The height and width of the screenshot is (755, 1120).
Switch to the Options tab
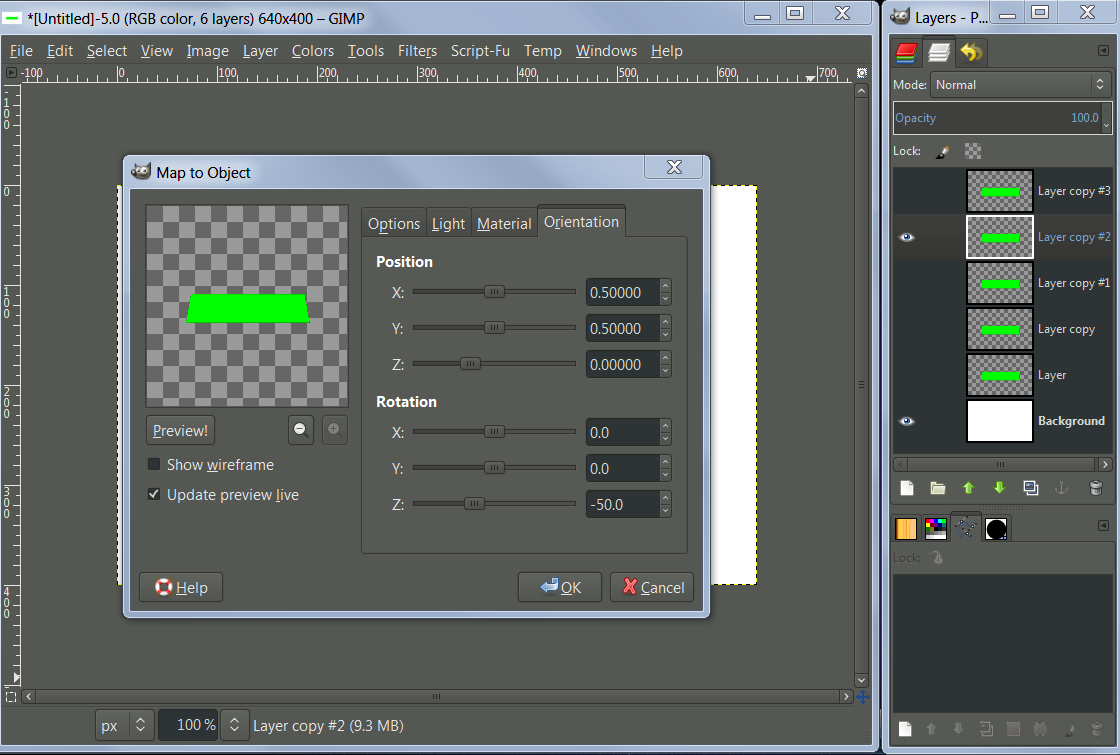[x=394, y=223]
